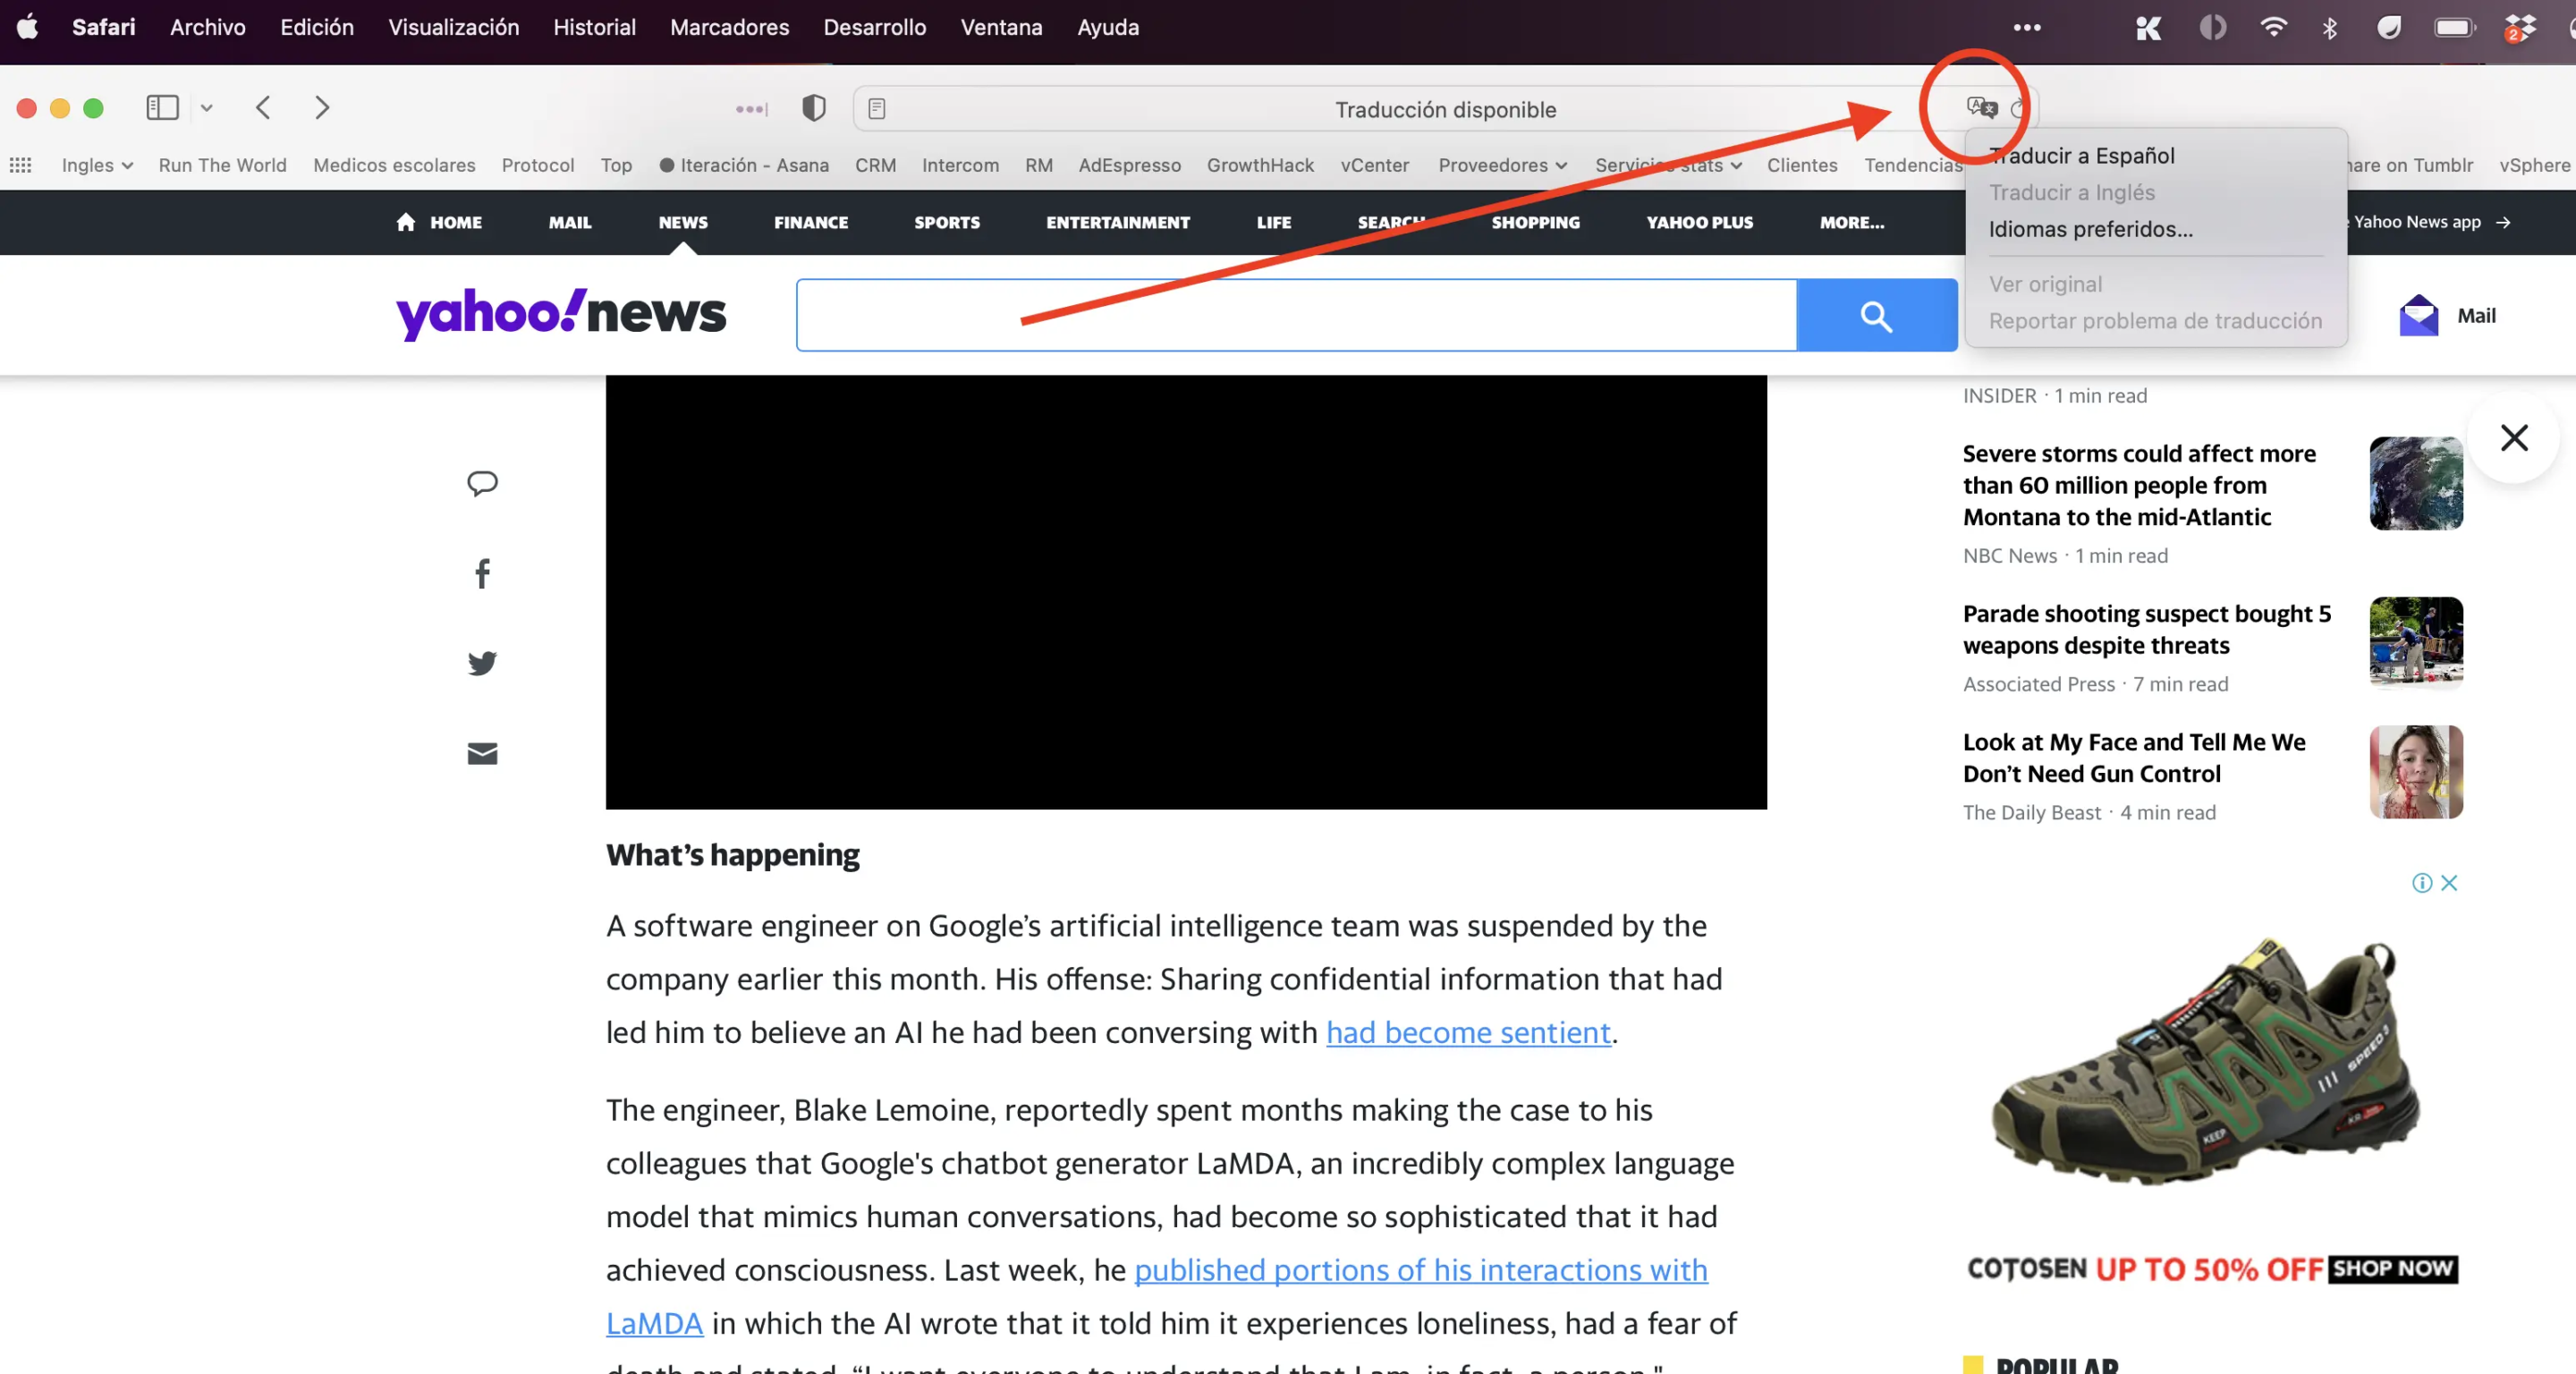Expand the sidebar options chevron
Image resolution: width=2576 pixels, height=1374 pixels.
[x=206, y=108]
